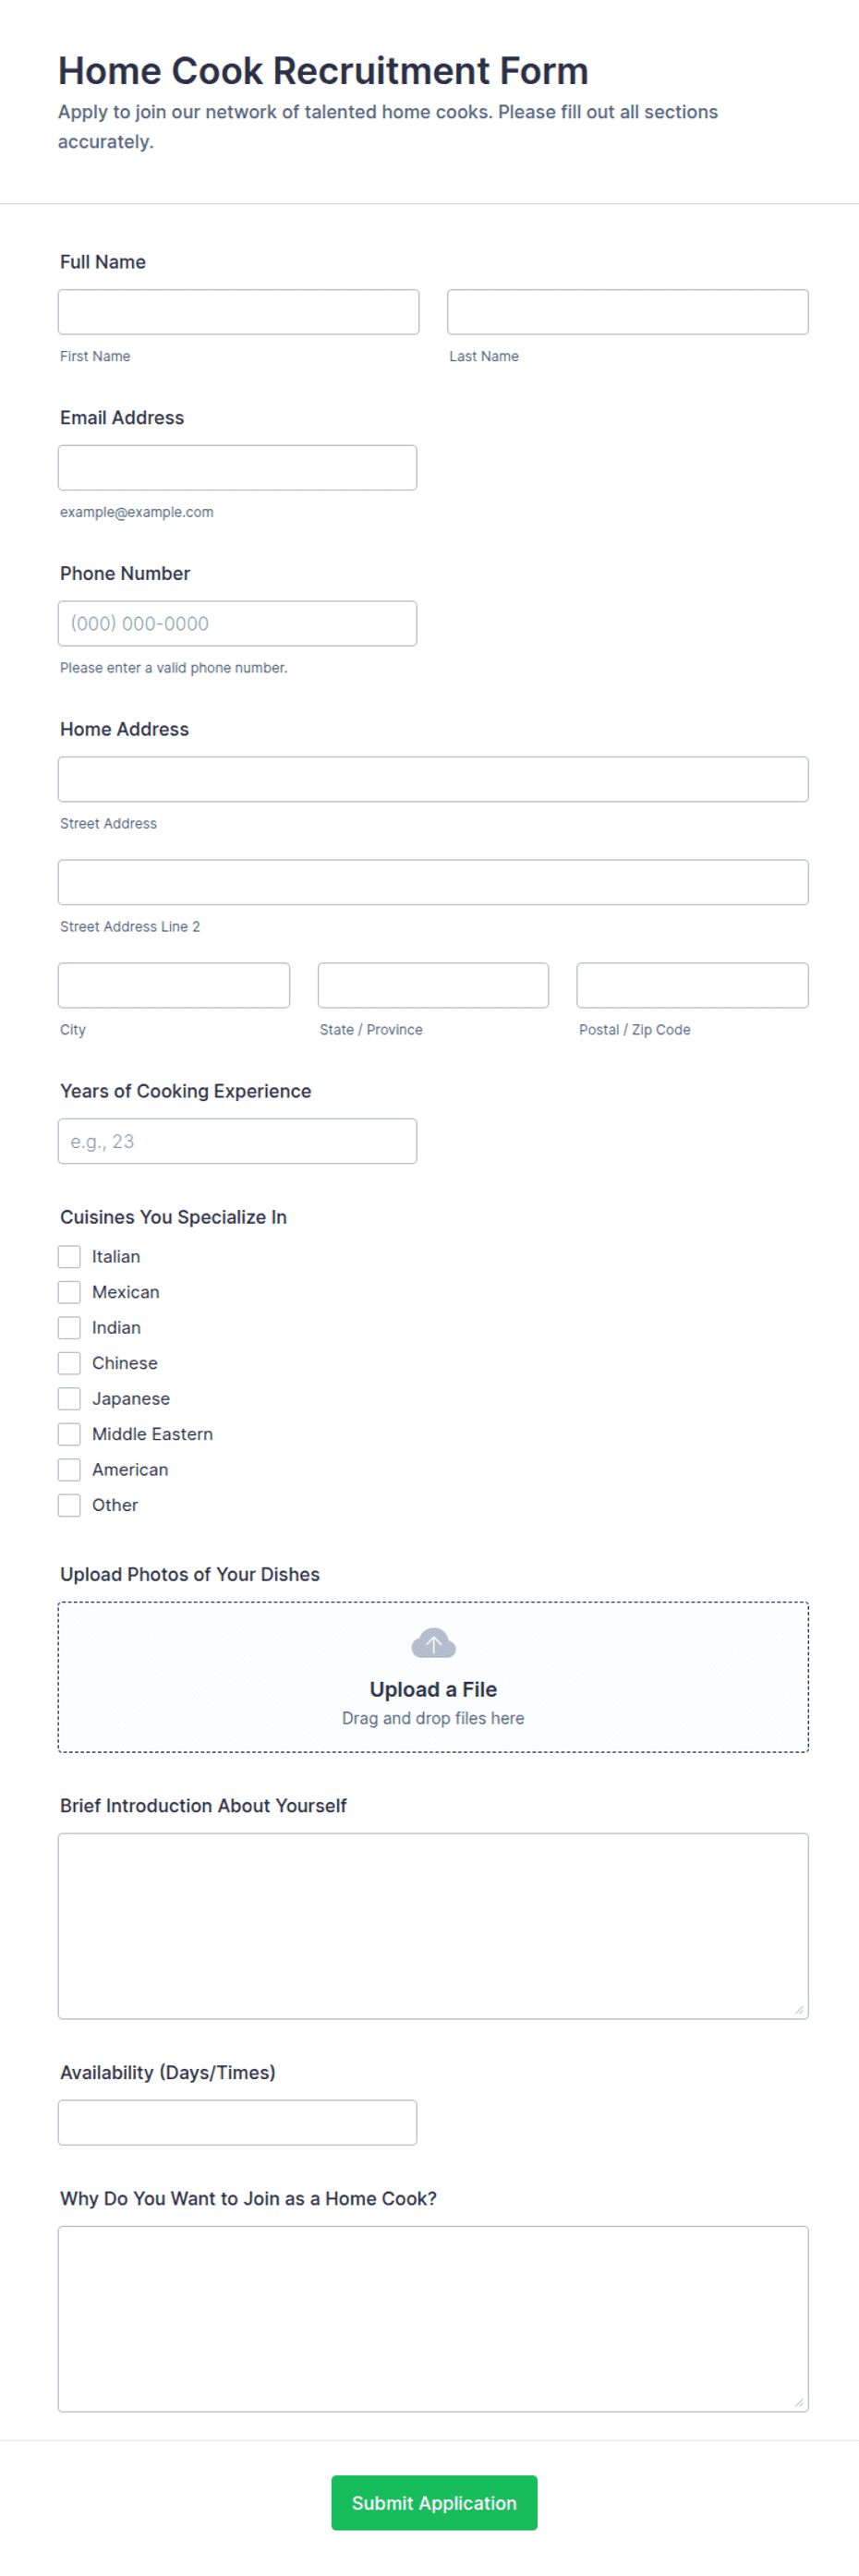Mark the American cuisine checkbox
The image size is (859, 2576).
69,1469
